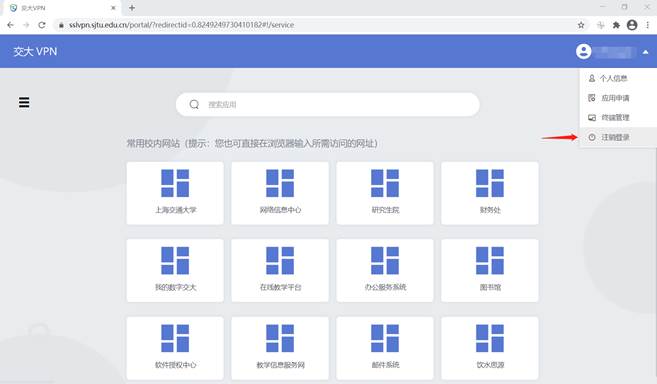The width and height of the screenshot is (657, 384).
Task: Reload the page in browser
Action: pos(42,25)
